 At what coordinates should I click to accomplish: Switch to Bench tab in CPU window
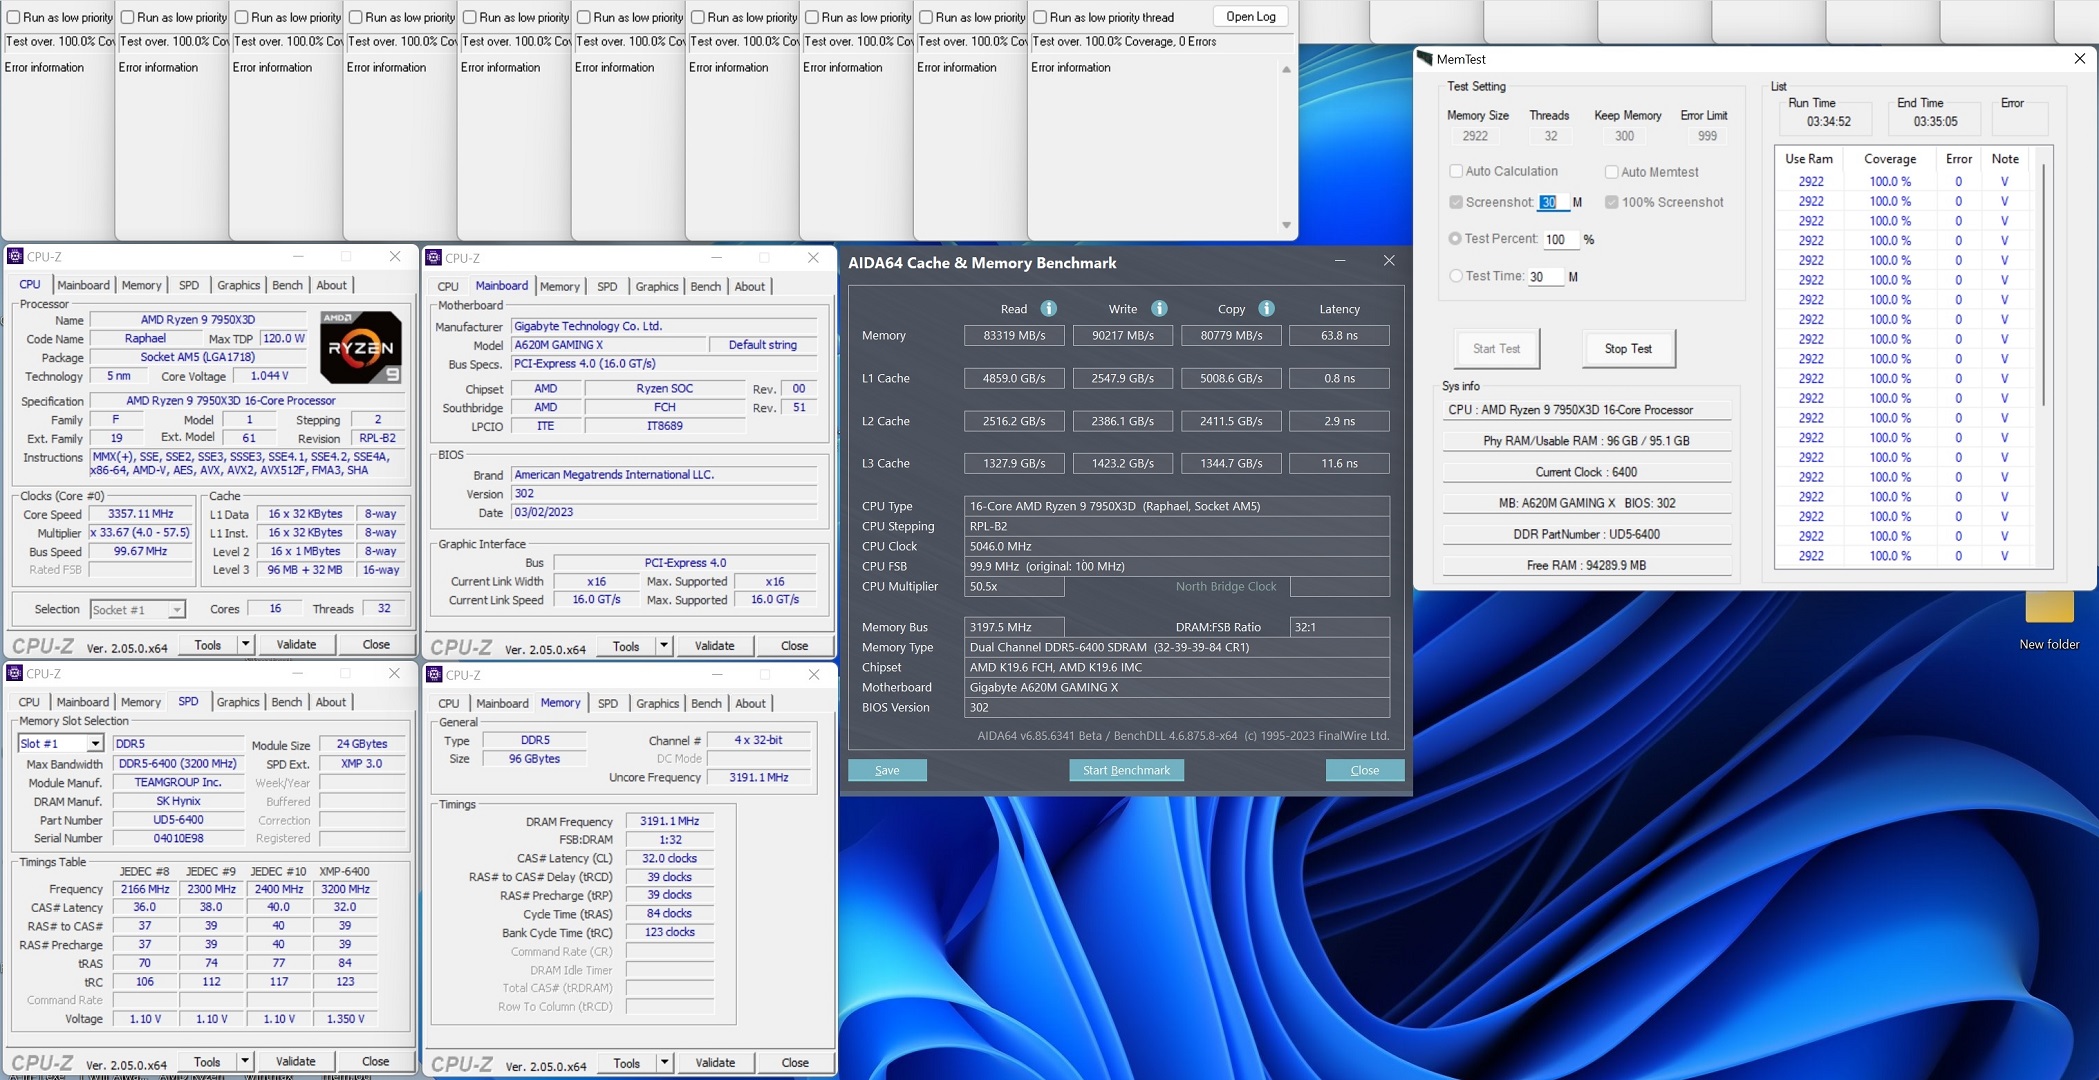[287, 285]
